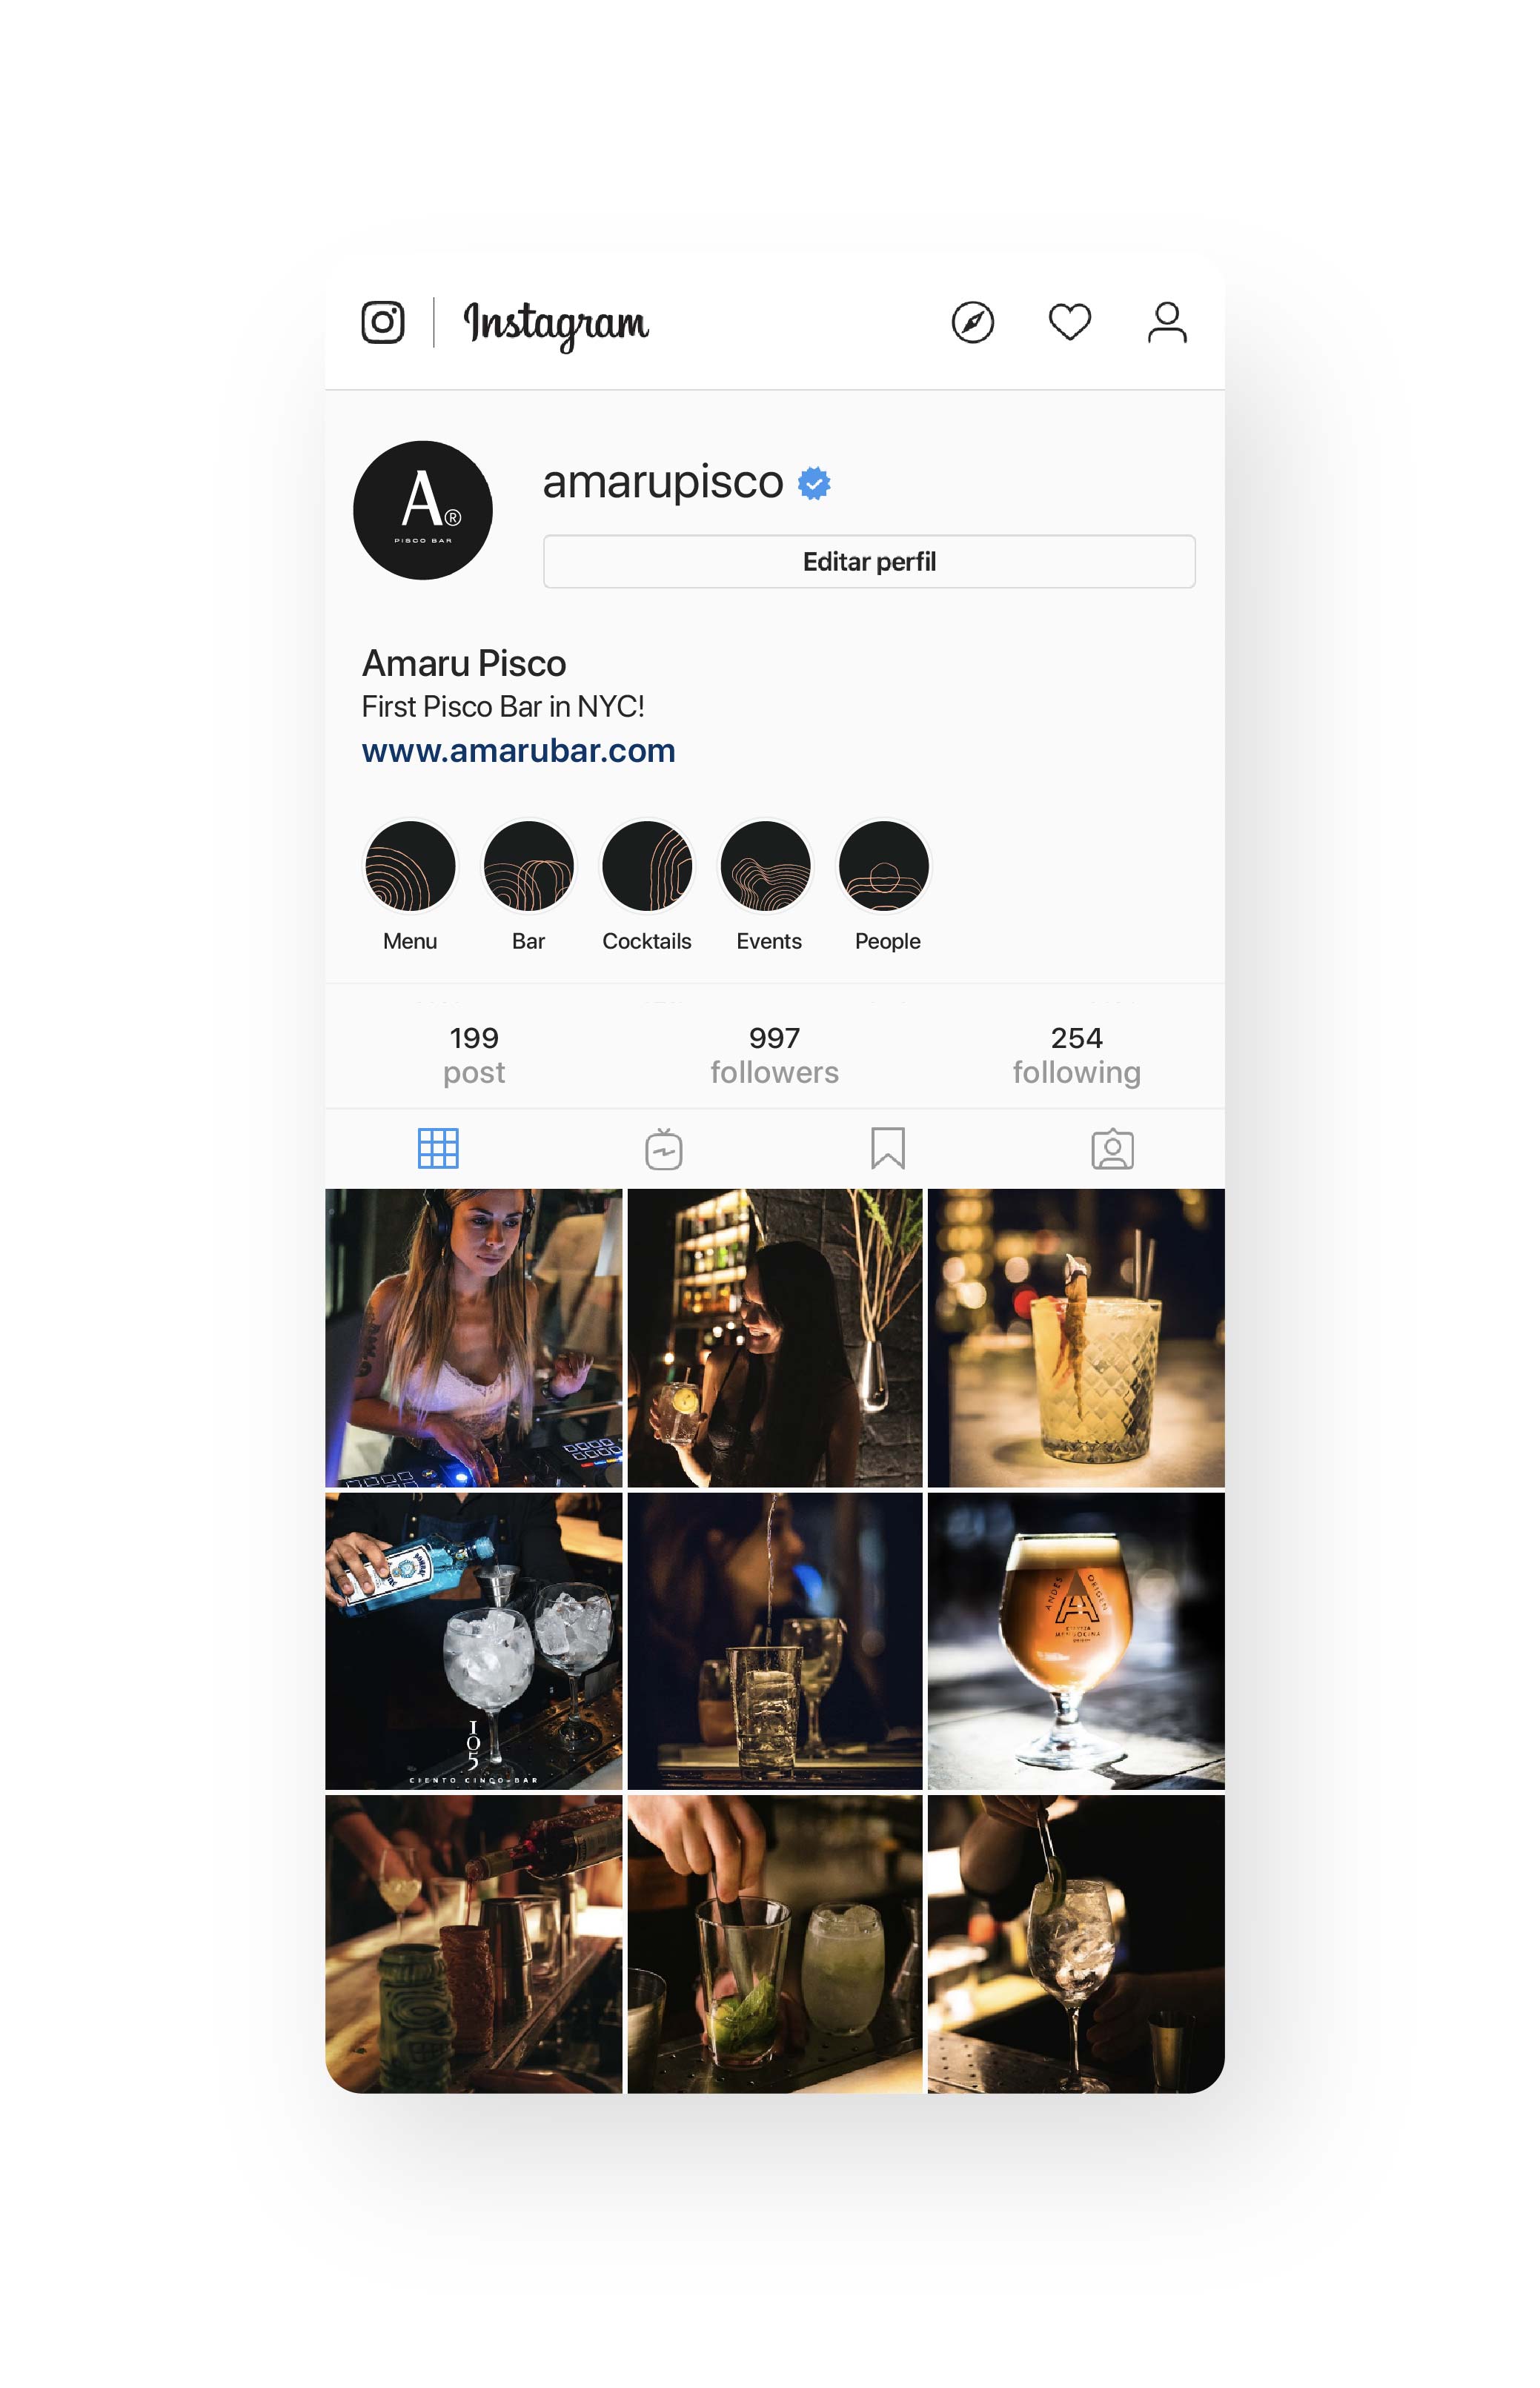Switch to the saved bookmarks tab

887,1148
